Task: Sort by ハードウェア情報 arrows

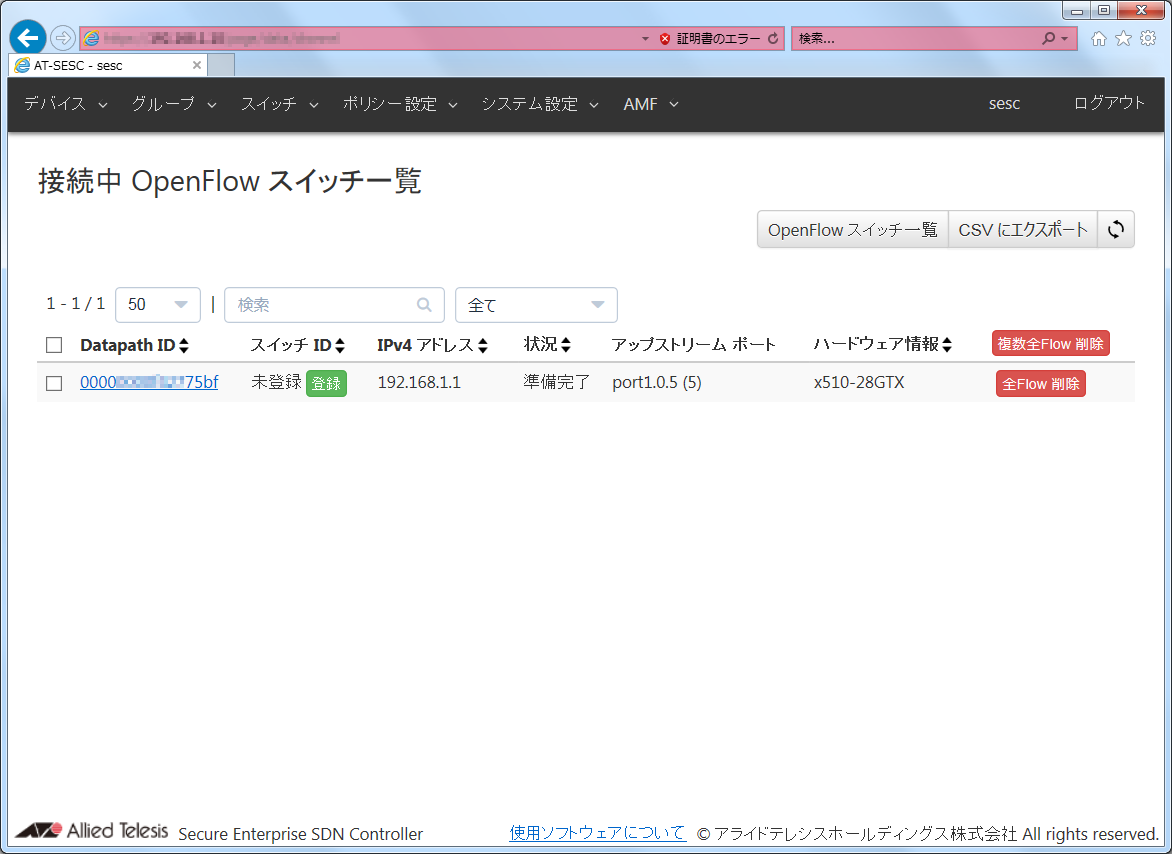Action: 947,344
